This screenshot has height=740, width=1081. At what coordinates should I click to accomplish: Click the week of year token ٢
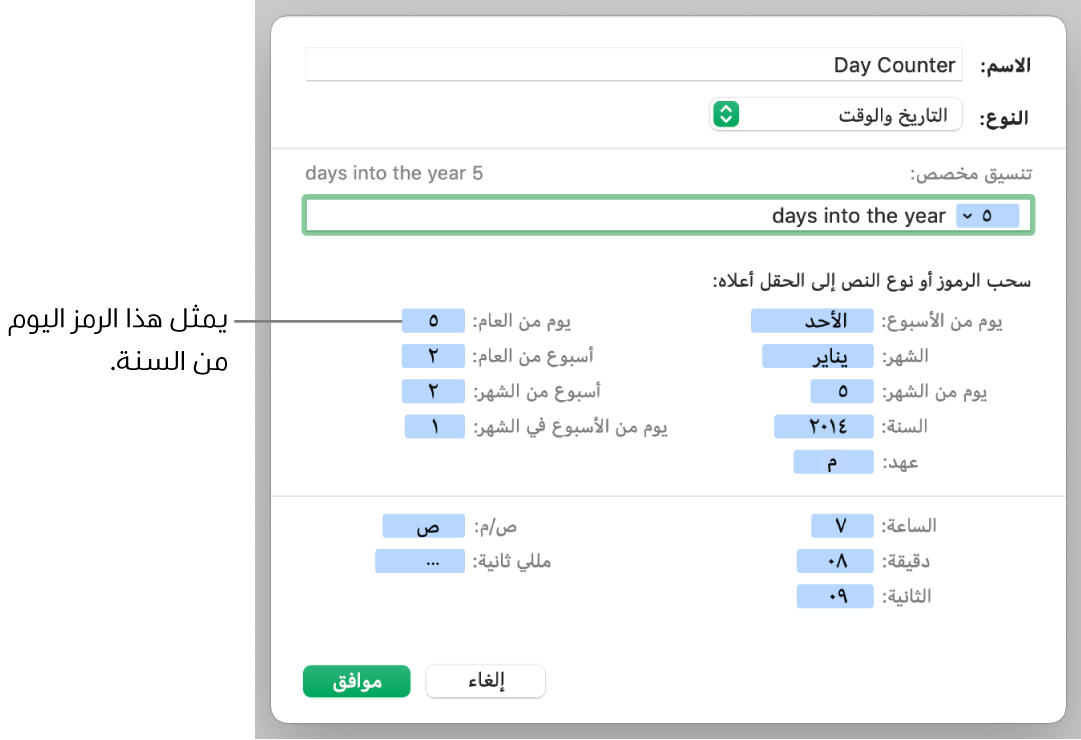pos(433,356)
